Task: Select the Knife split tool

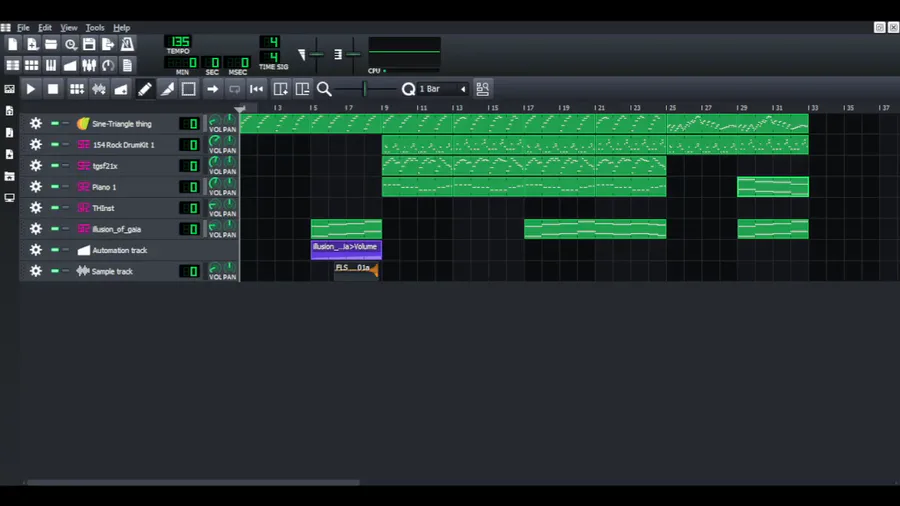Action: (167, 89)
